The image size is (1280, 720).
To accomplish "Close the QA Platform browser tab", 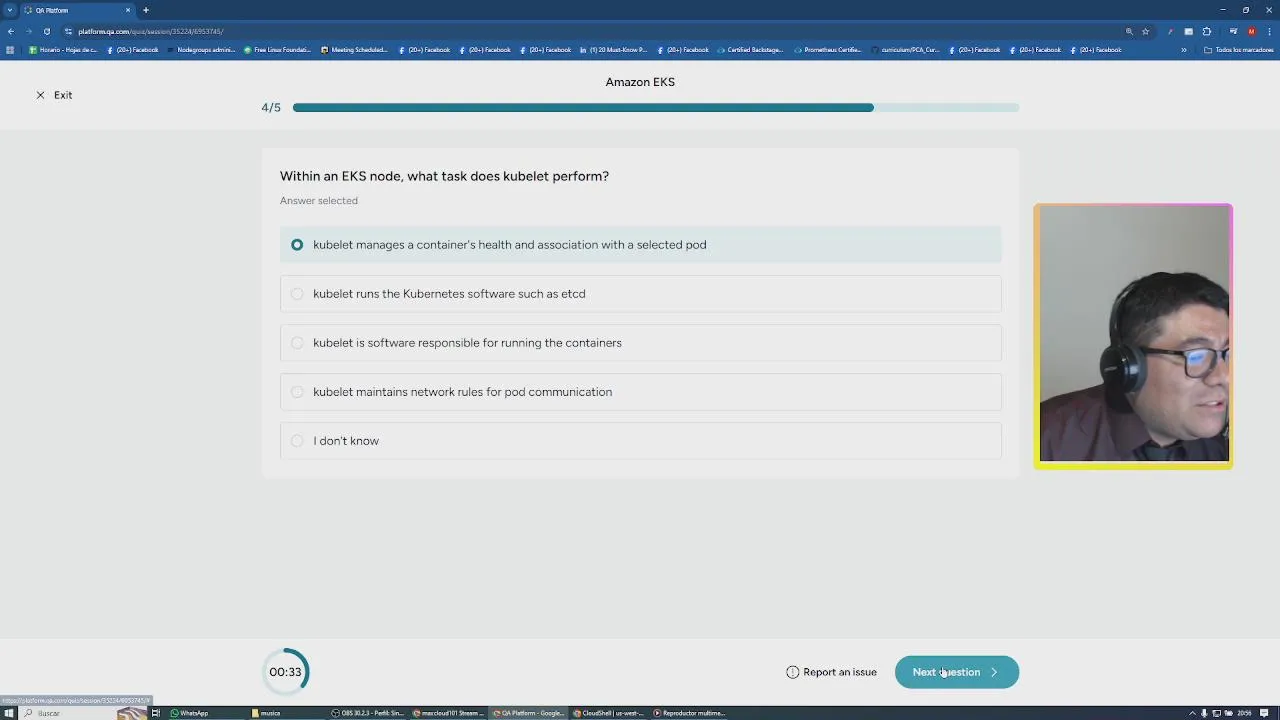I will [128, 10].
